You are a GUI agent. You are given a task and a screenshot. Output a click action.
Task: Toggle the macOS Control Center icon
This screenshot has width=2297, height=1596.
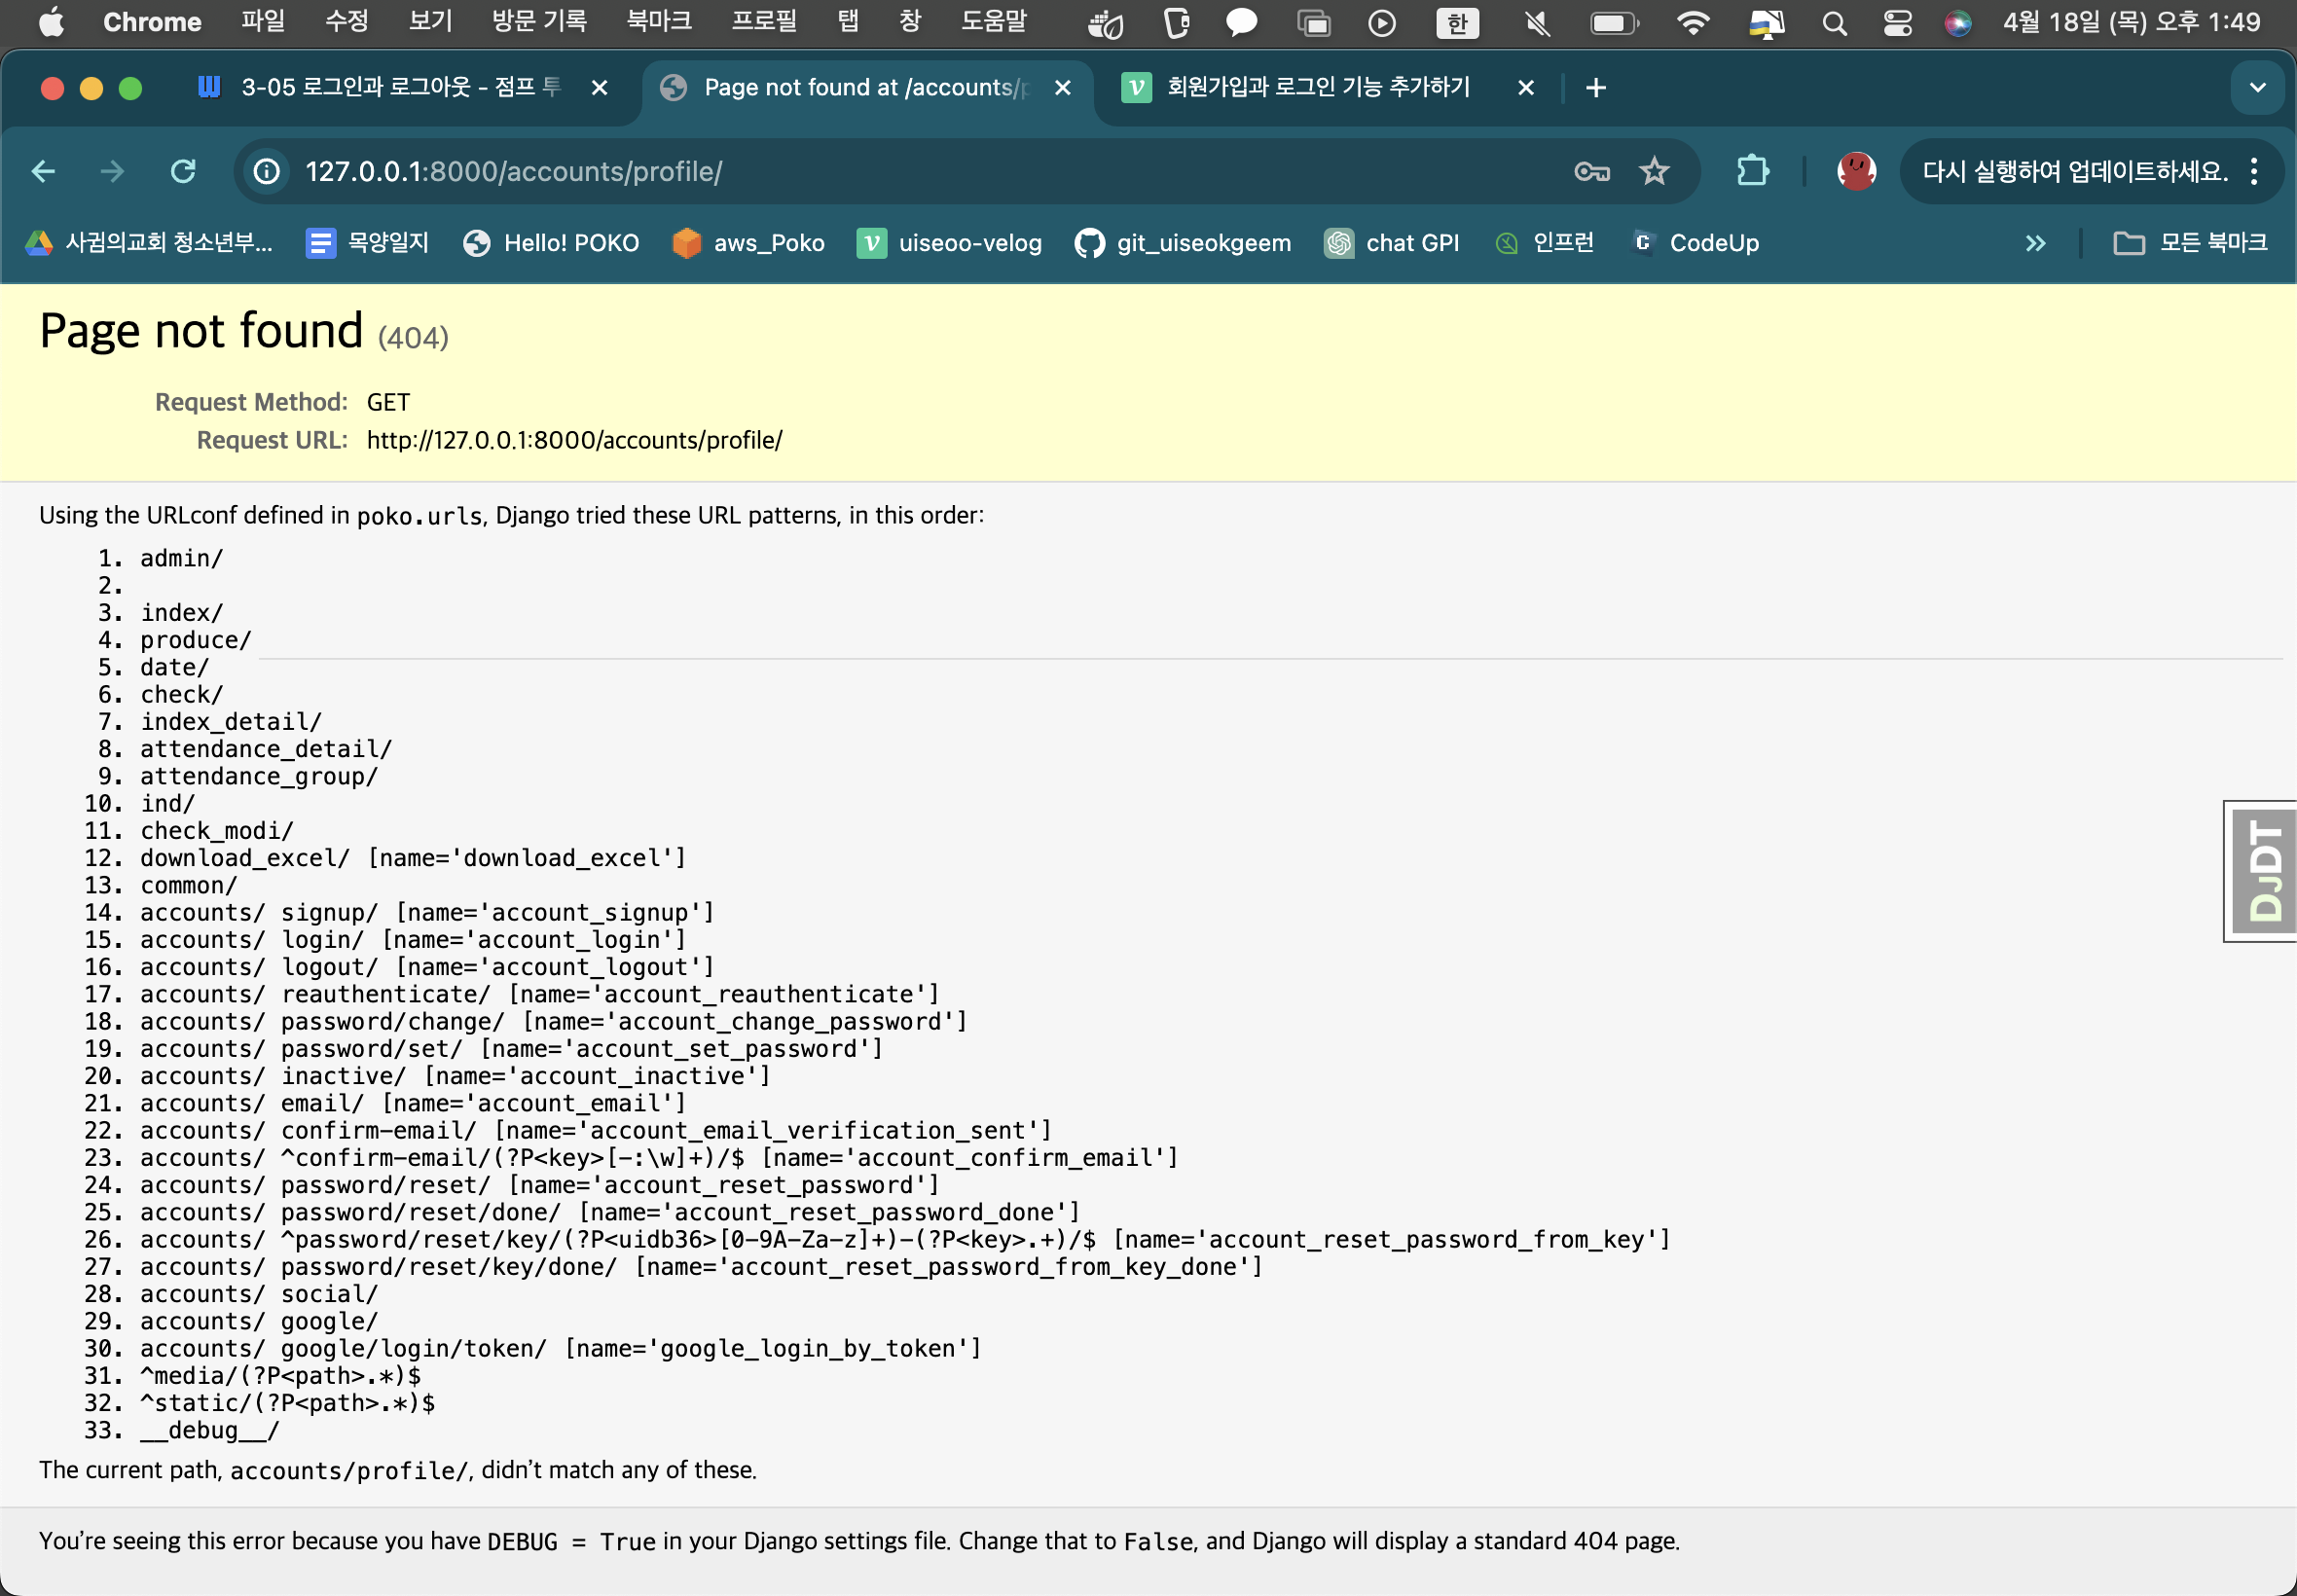[1897, 22]
